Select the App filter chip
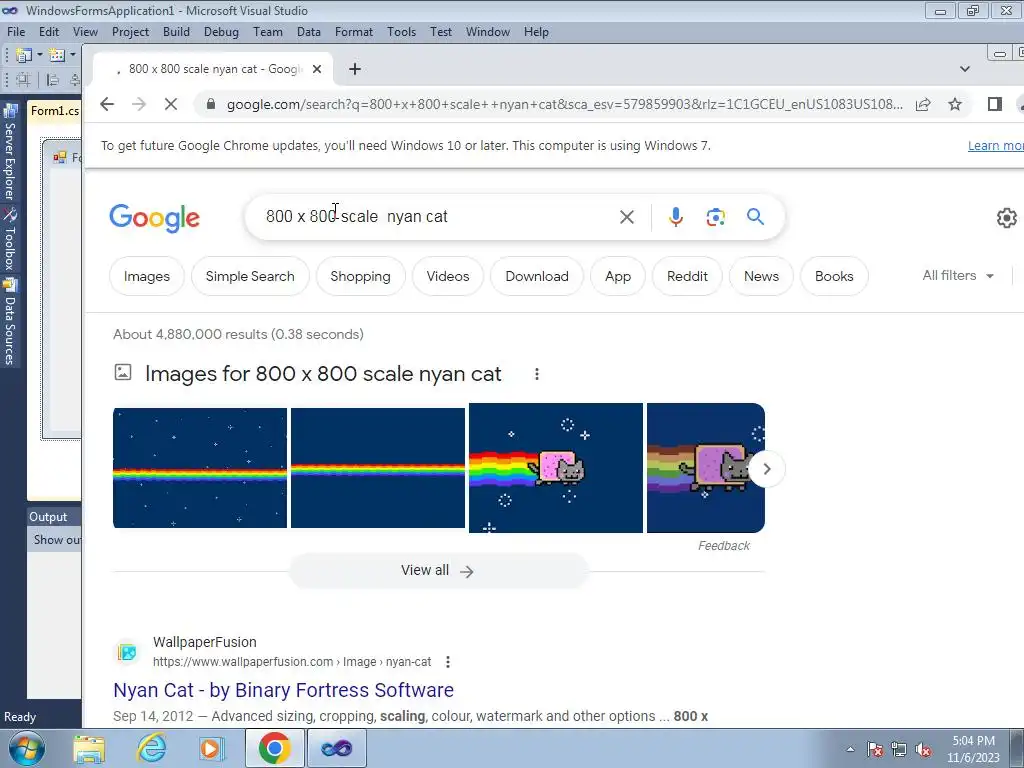Screen dimensions: 1024x768 tap(618, 276)
